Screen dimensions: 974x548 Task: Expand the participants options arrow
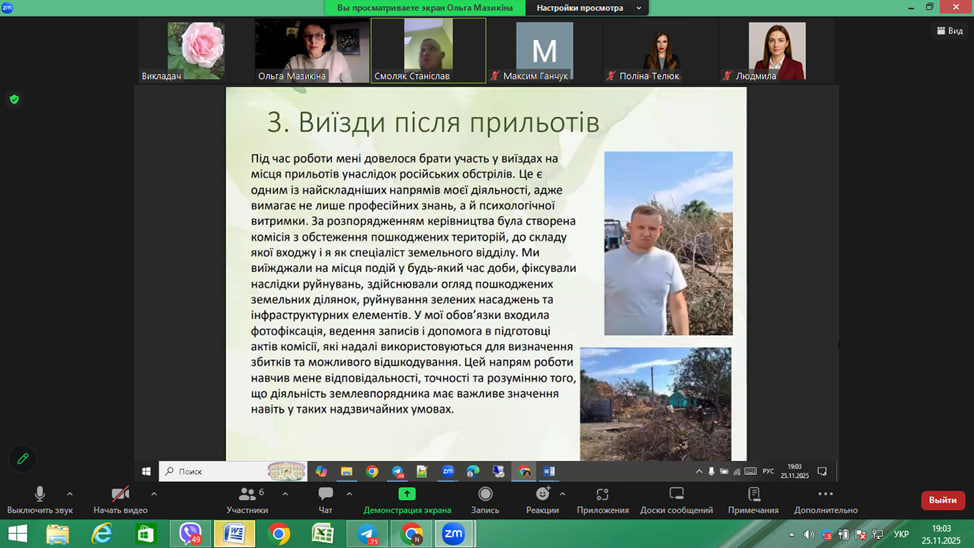point(283,493)
